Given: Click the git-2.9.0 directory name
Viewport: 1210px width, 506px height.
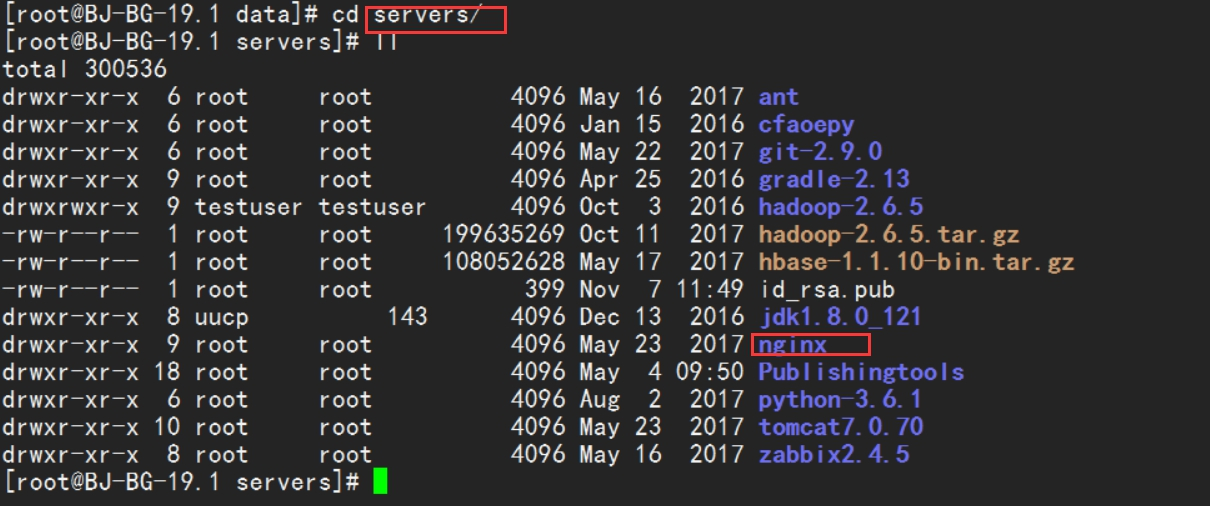Looking at the screenshot, I should tap(820, 152).
